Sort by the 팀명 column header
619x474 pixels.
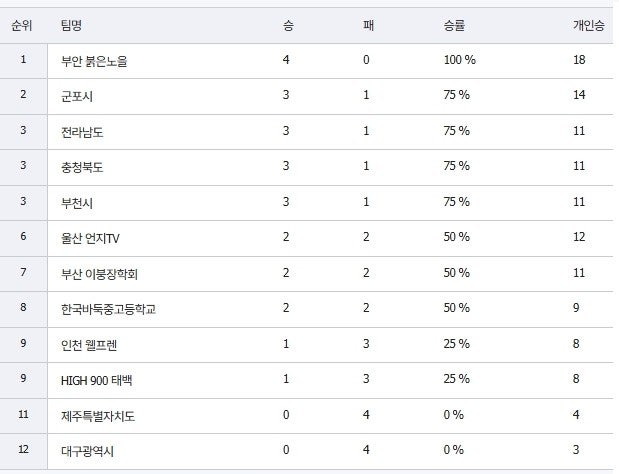pyautogui.click(x=73, y=25)
